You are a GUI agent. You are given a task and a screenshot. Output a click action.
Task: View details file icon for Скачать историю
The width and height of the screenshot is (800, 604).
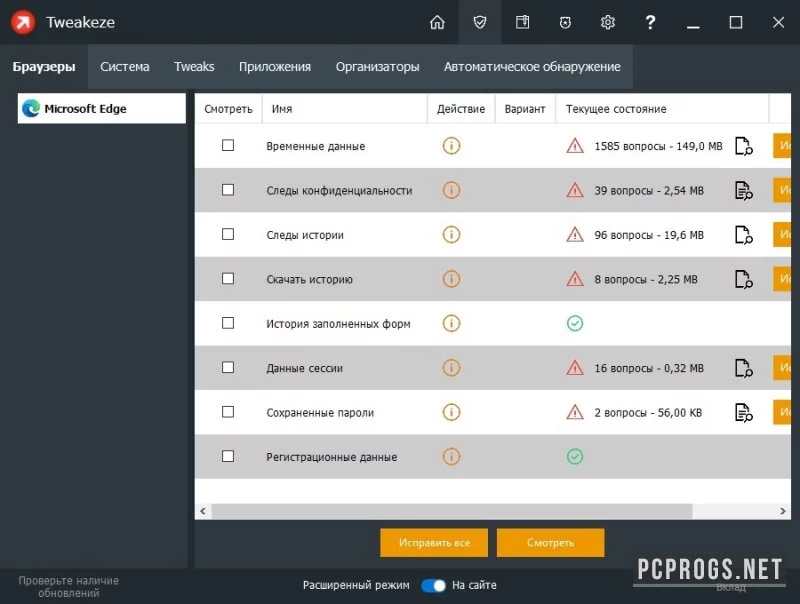click(743, 280)
